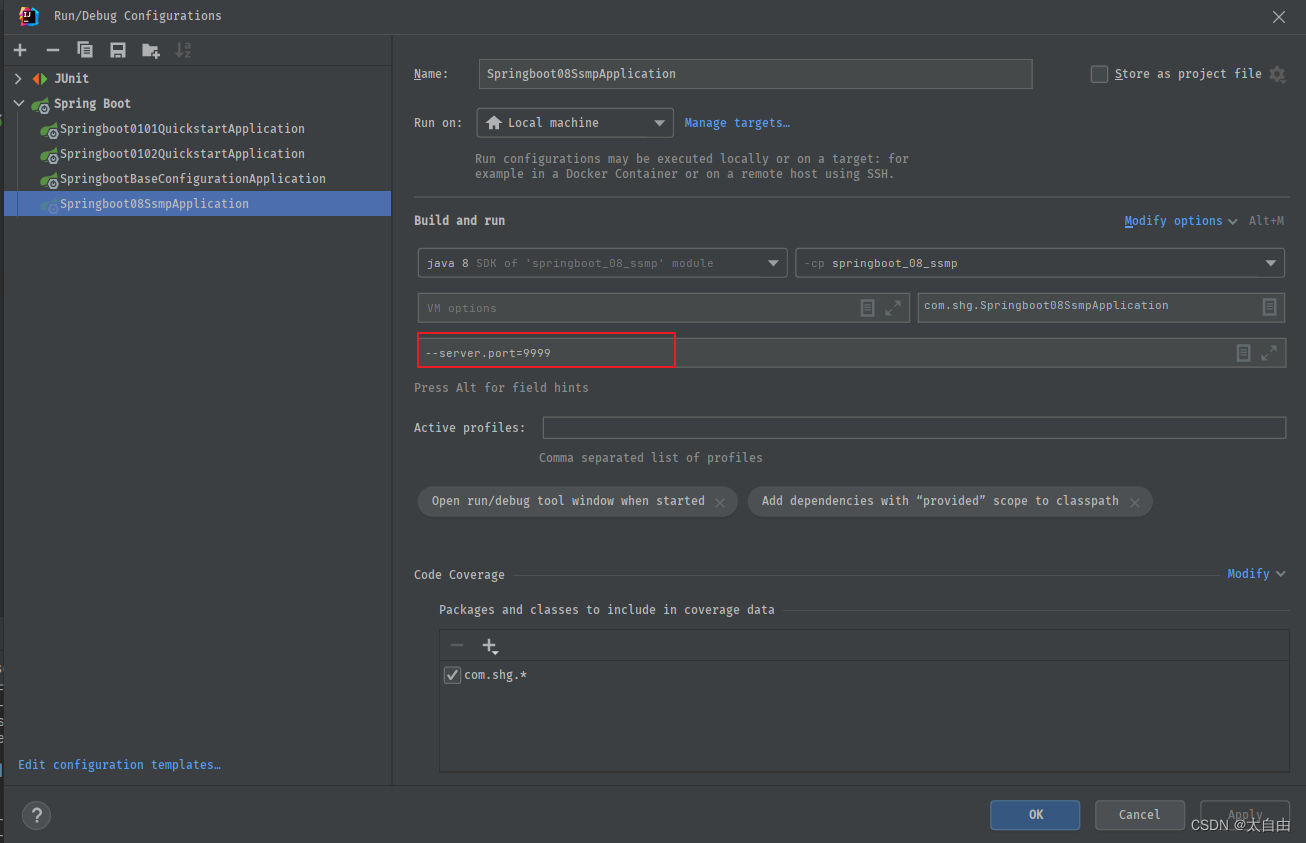
Task: Remove coverage pattern with minus icon
Action: tap(457, 646)
